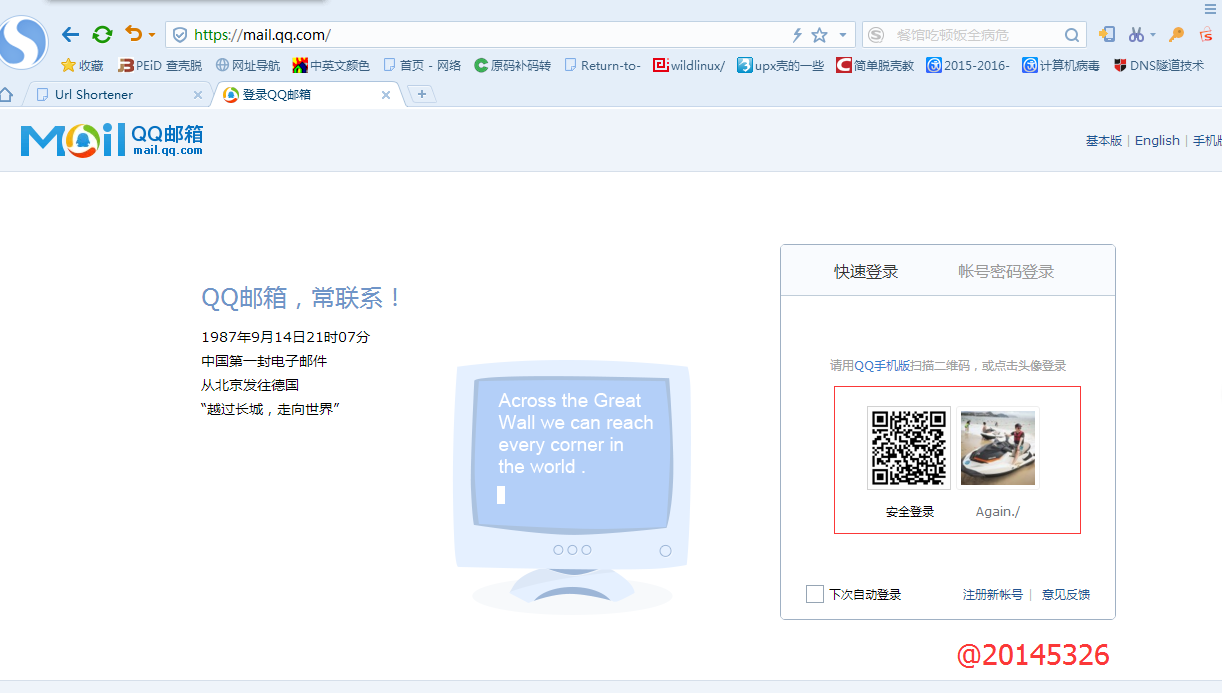Click the magnifier search icon

[1072, 35]
